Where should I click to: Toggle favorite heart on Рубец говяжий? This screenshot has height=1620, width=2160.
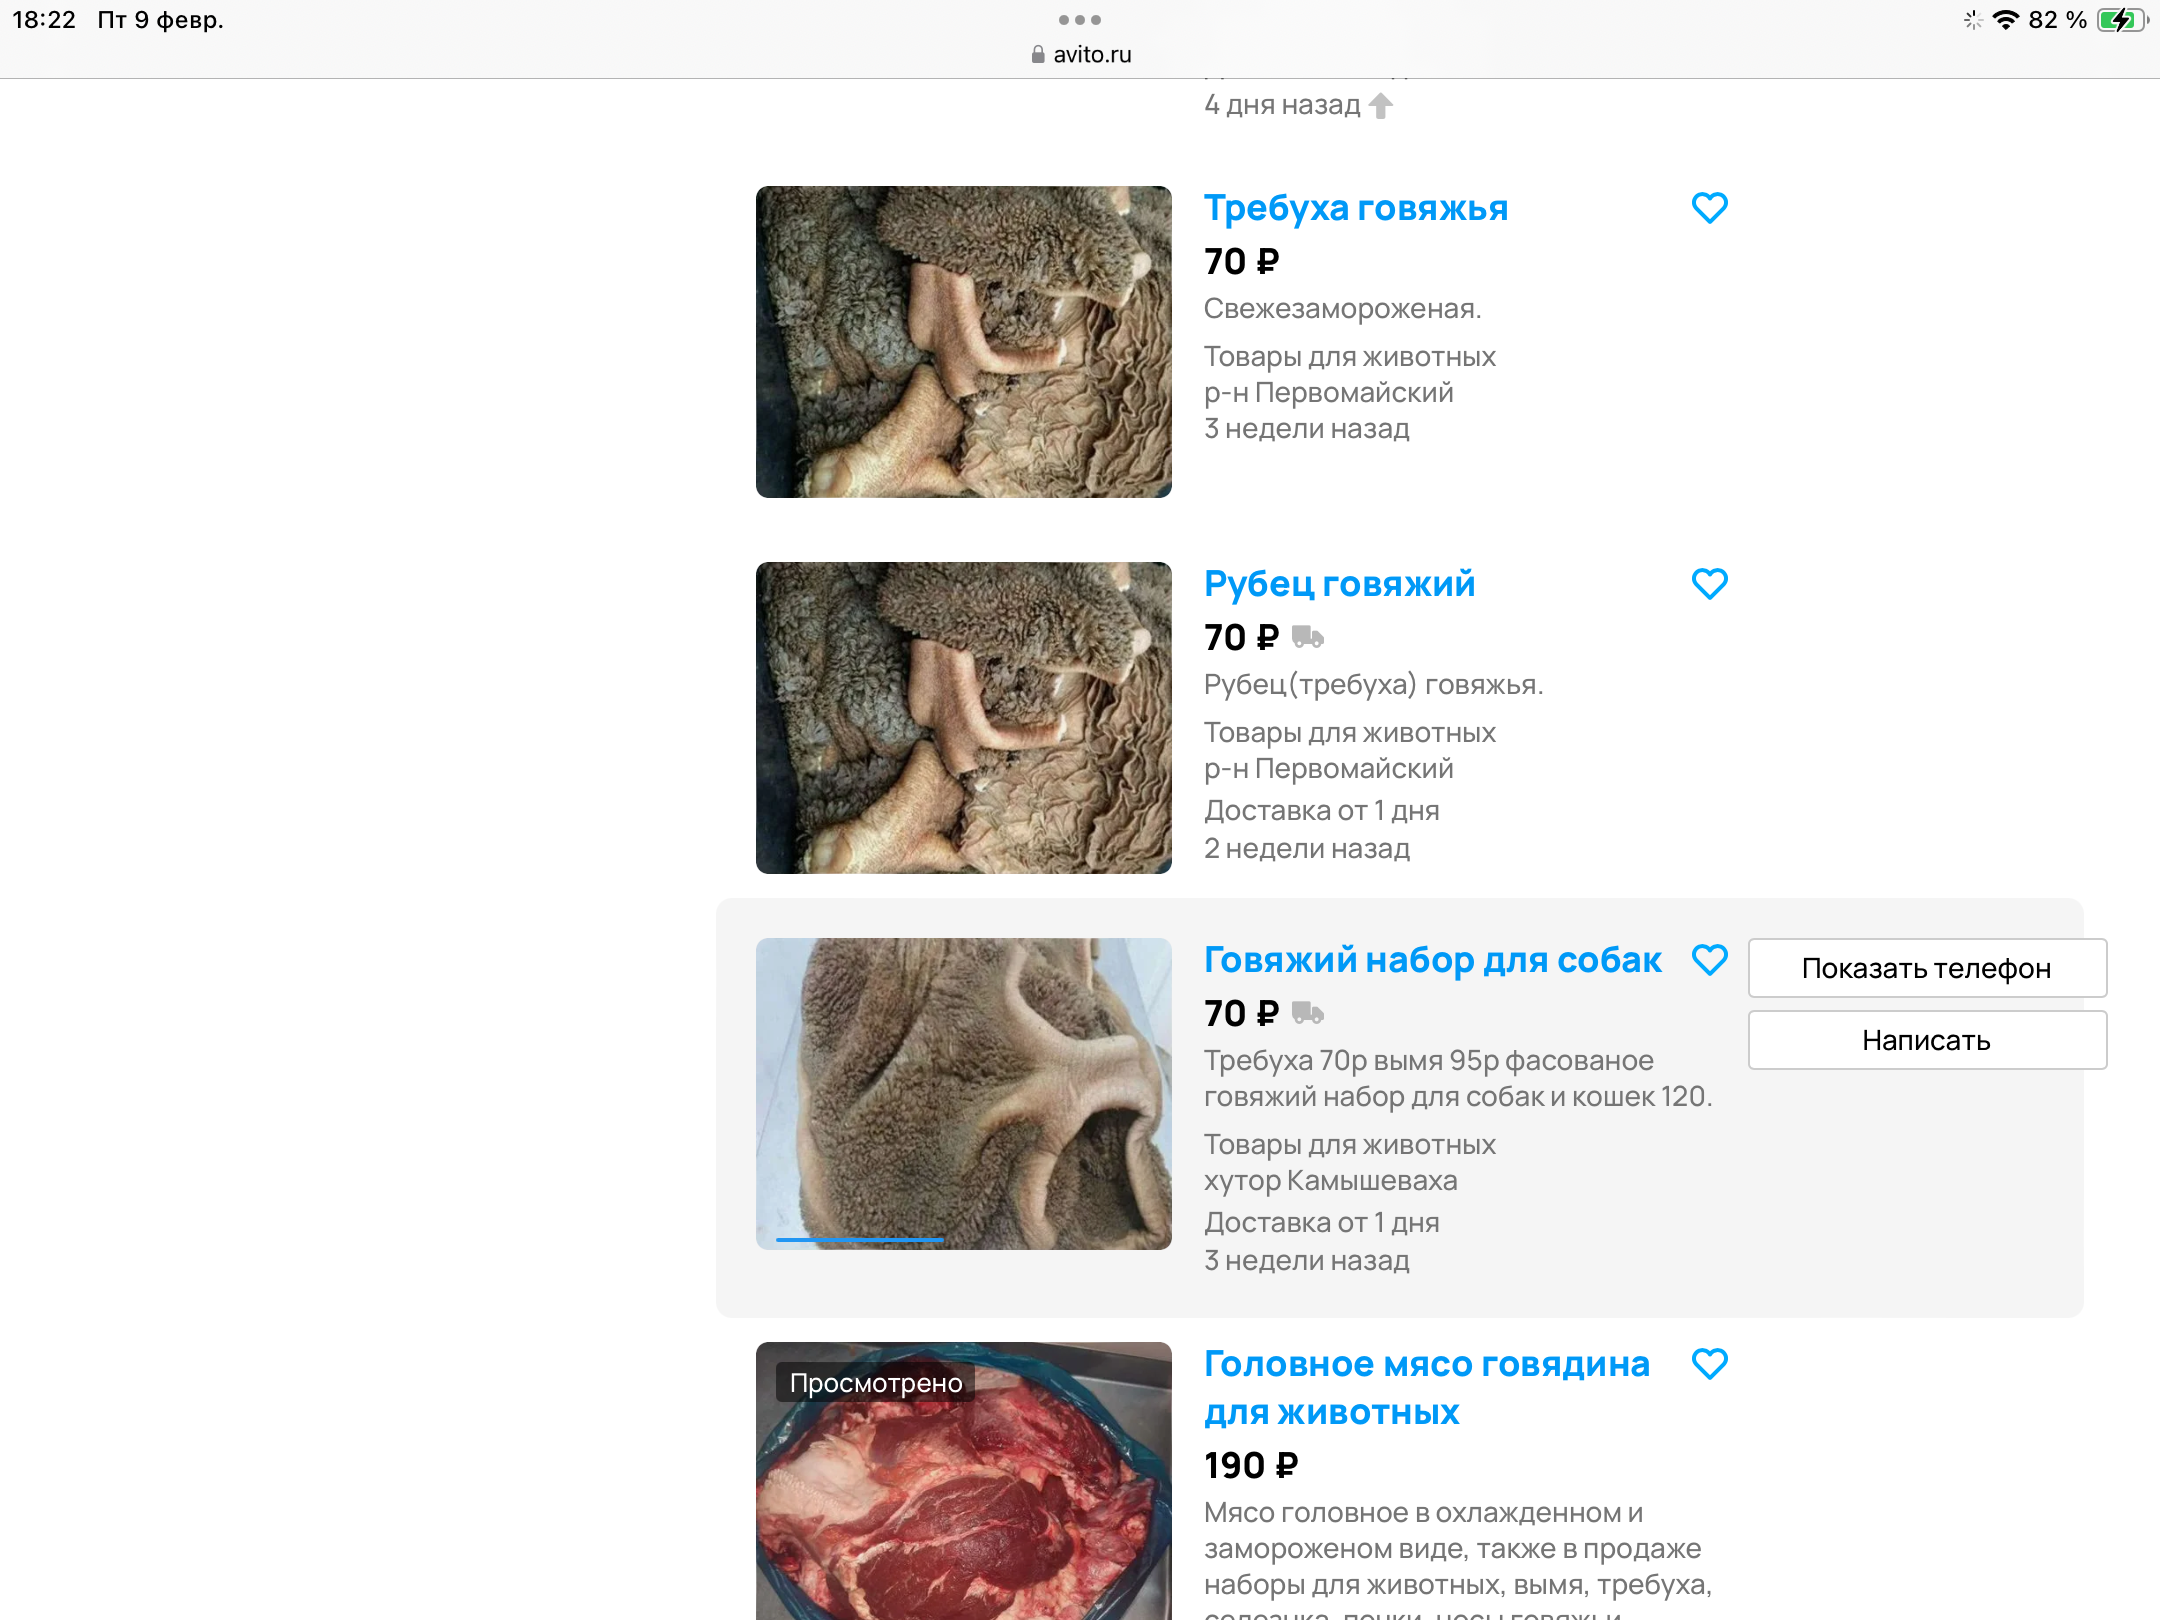pyautogui.click(x=1709, y=584)
